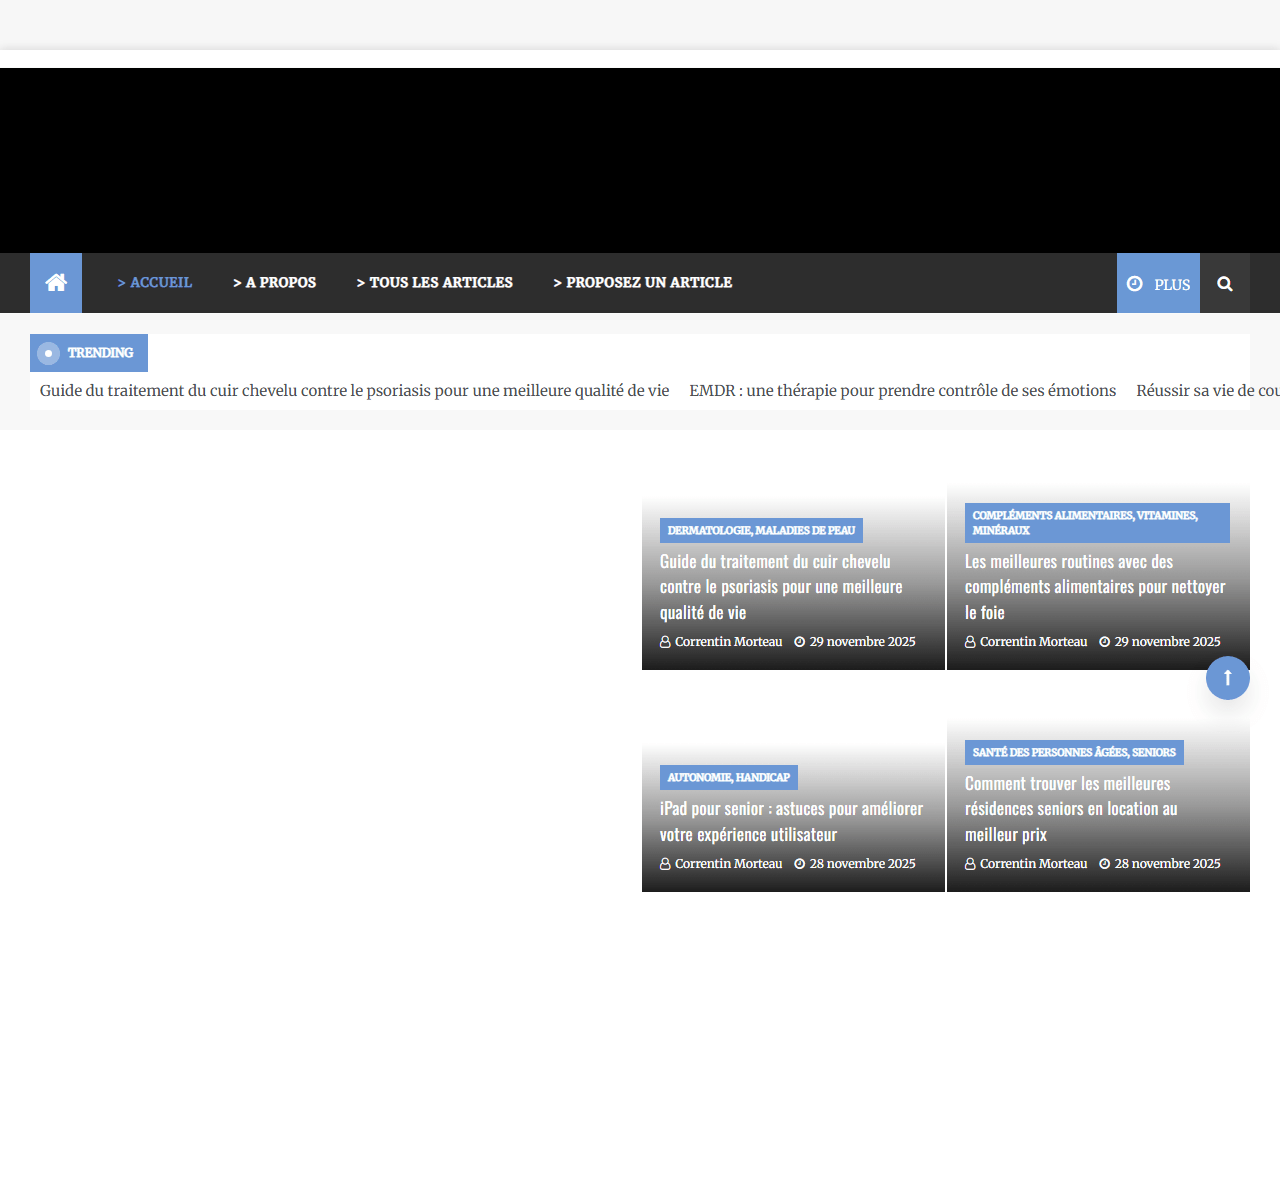Image resolution: width=1280 pixels, height=1200 pixels.
Task: Click the clock icon beside PLUS
Action: tap(1135, 284)
